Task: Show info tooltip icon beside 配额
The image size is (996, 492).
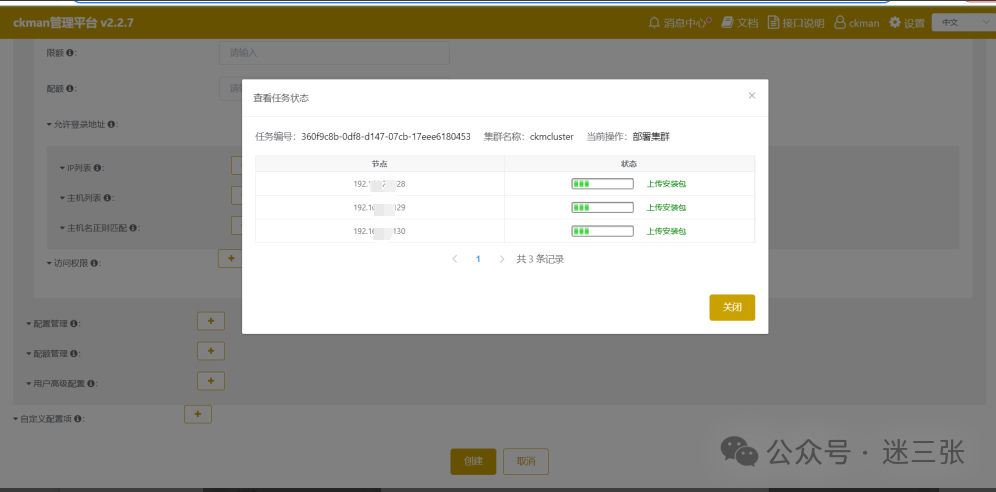Action: point(69,89)
